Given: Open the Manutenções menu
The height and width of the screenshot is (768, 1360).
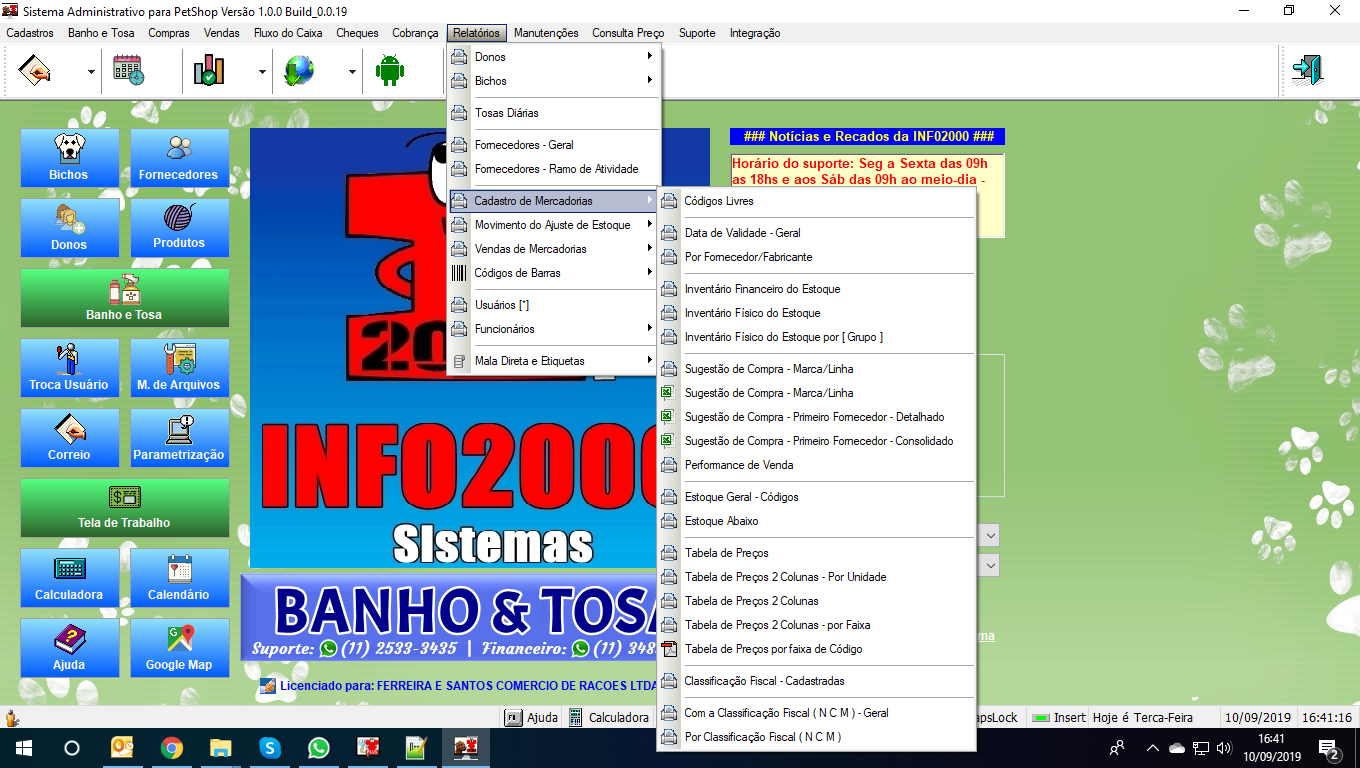Looking at the screenshot, I should pos(546,33).
